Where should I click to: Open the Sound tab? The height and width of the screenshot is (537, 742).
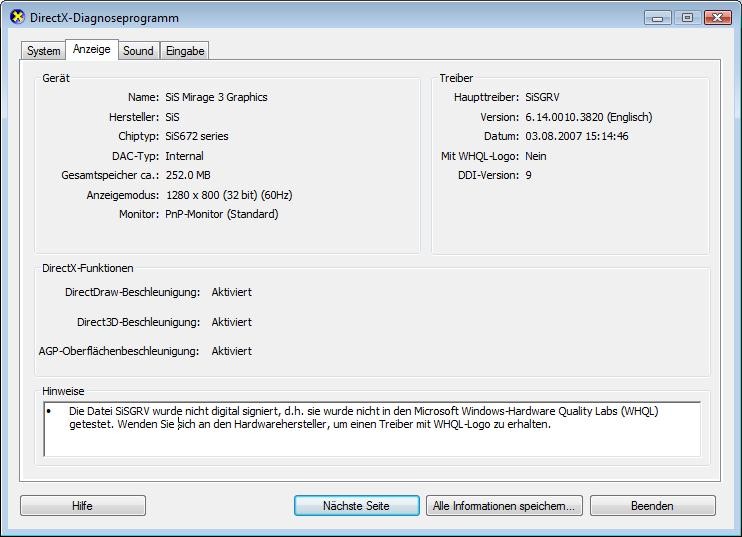coord(138,51)
